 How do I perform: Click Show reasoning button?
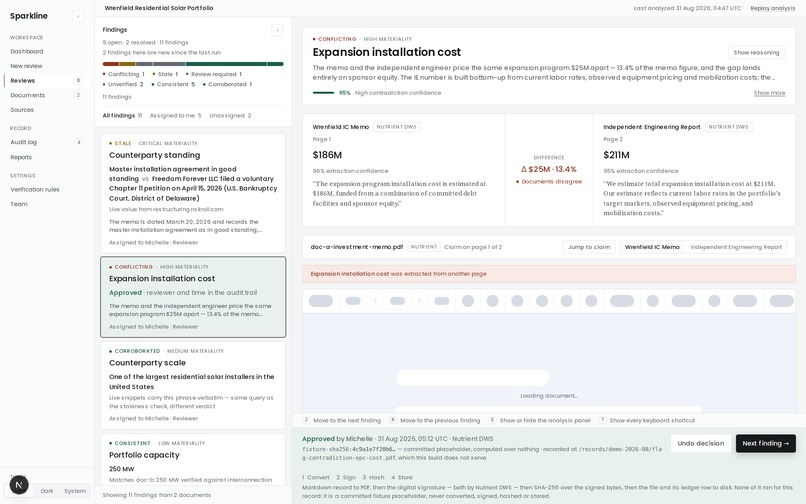click(x=756, y=52)
